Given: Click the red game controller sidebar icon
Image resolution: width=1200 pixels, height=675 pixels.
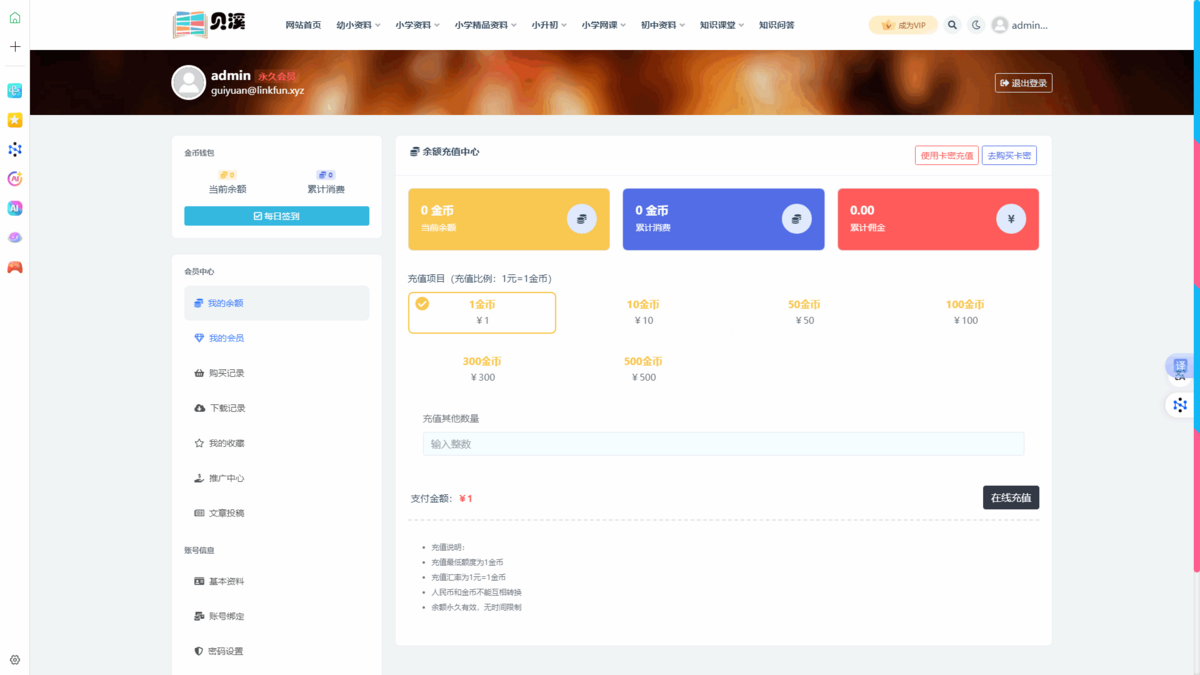Looking at the screenshot, I should (15, 267).
